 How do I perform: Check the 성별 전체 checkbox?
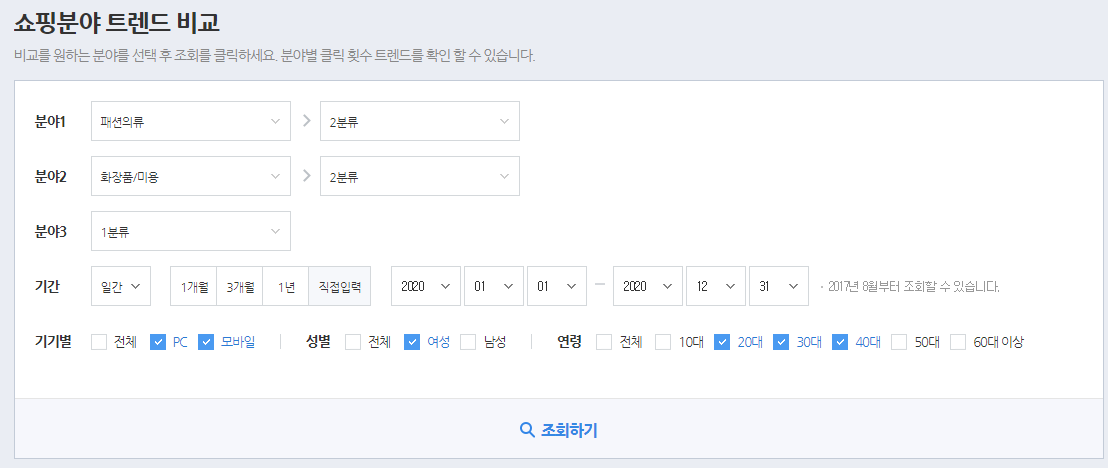tap(353, 342)
